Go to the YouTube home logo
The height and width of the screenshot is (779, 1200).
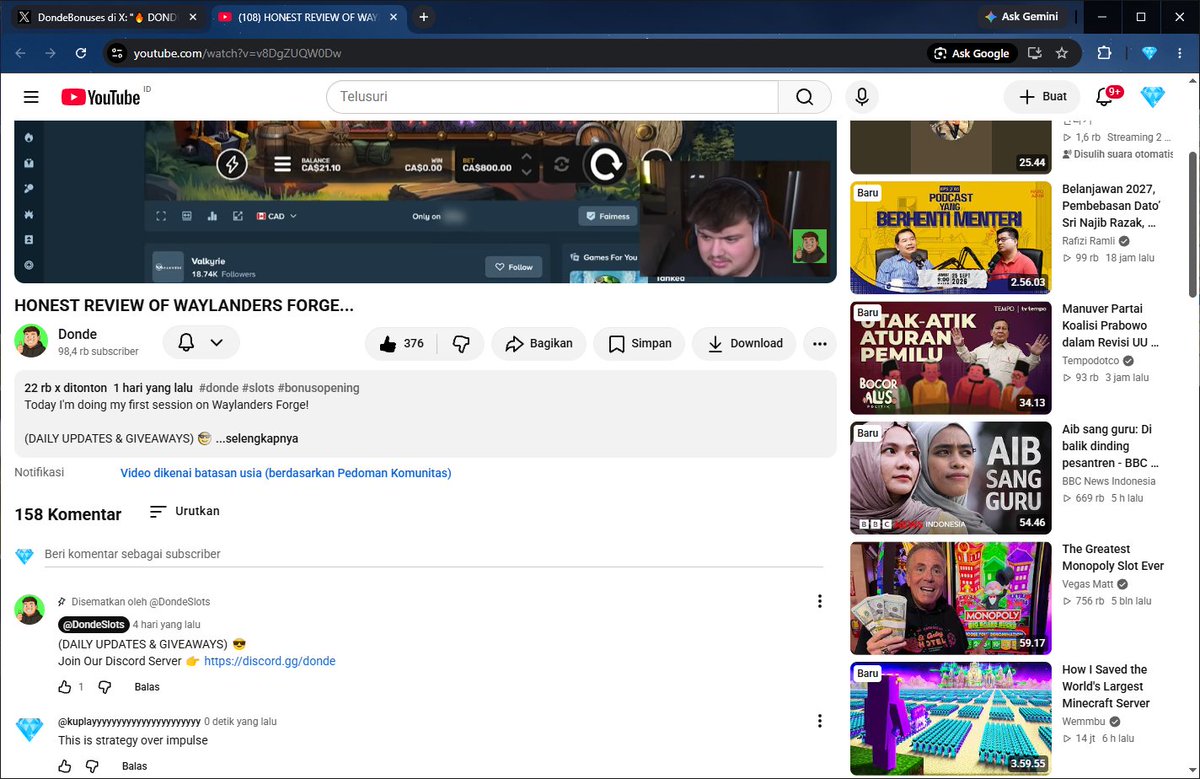pyautogui.click(x=101, y=97)
